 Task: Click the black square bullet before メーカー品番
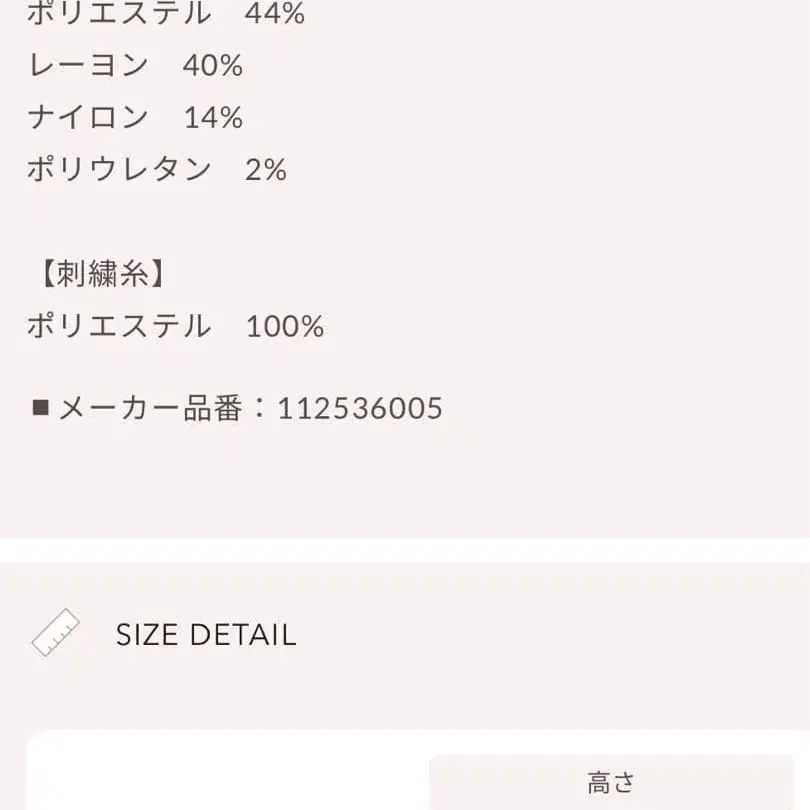point(41,408)
